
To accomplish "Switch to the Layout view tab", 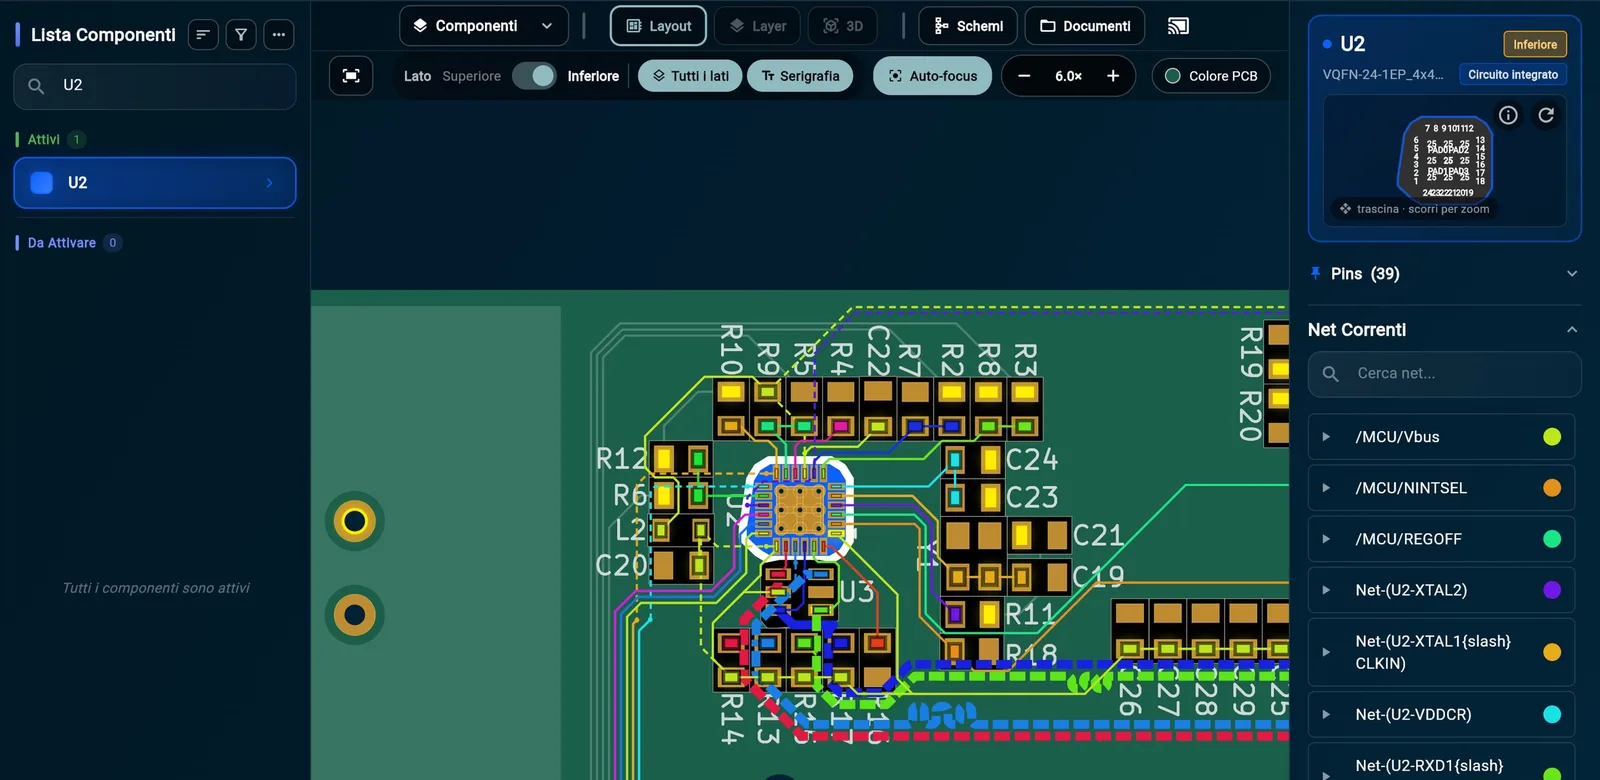I will [x=658, y=26].
